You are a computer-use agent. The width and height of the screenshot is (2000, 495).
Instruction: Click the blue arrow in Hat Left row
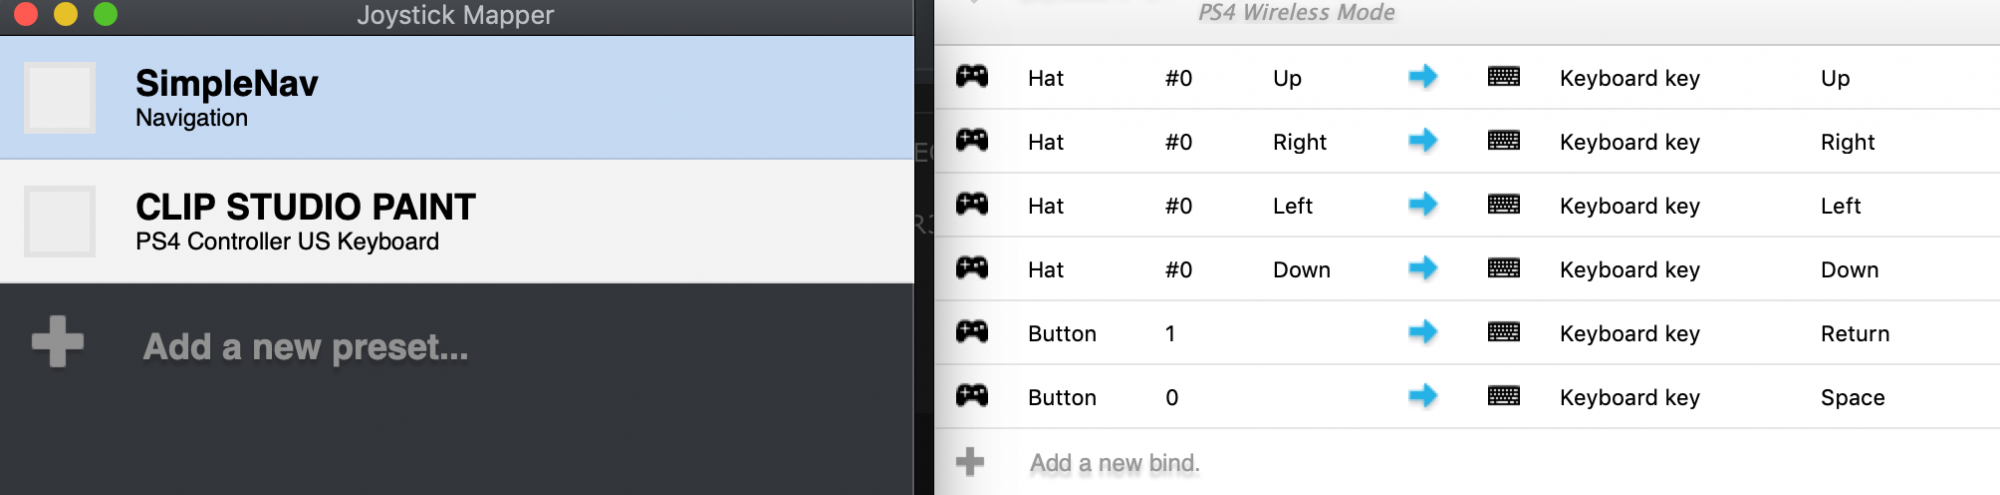tap(1422, 205)
